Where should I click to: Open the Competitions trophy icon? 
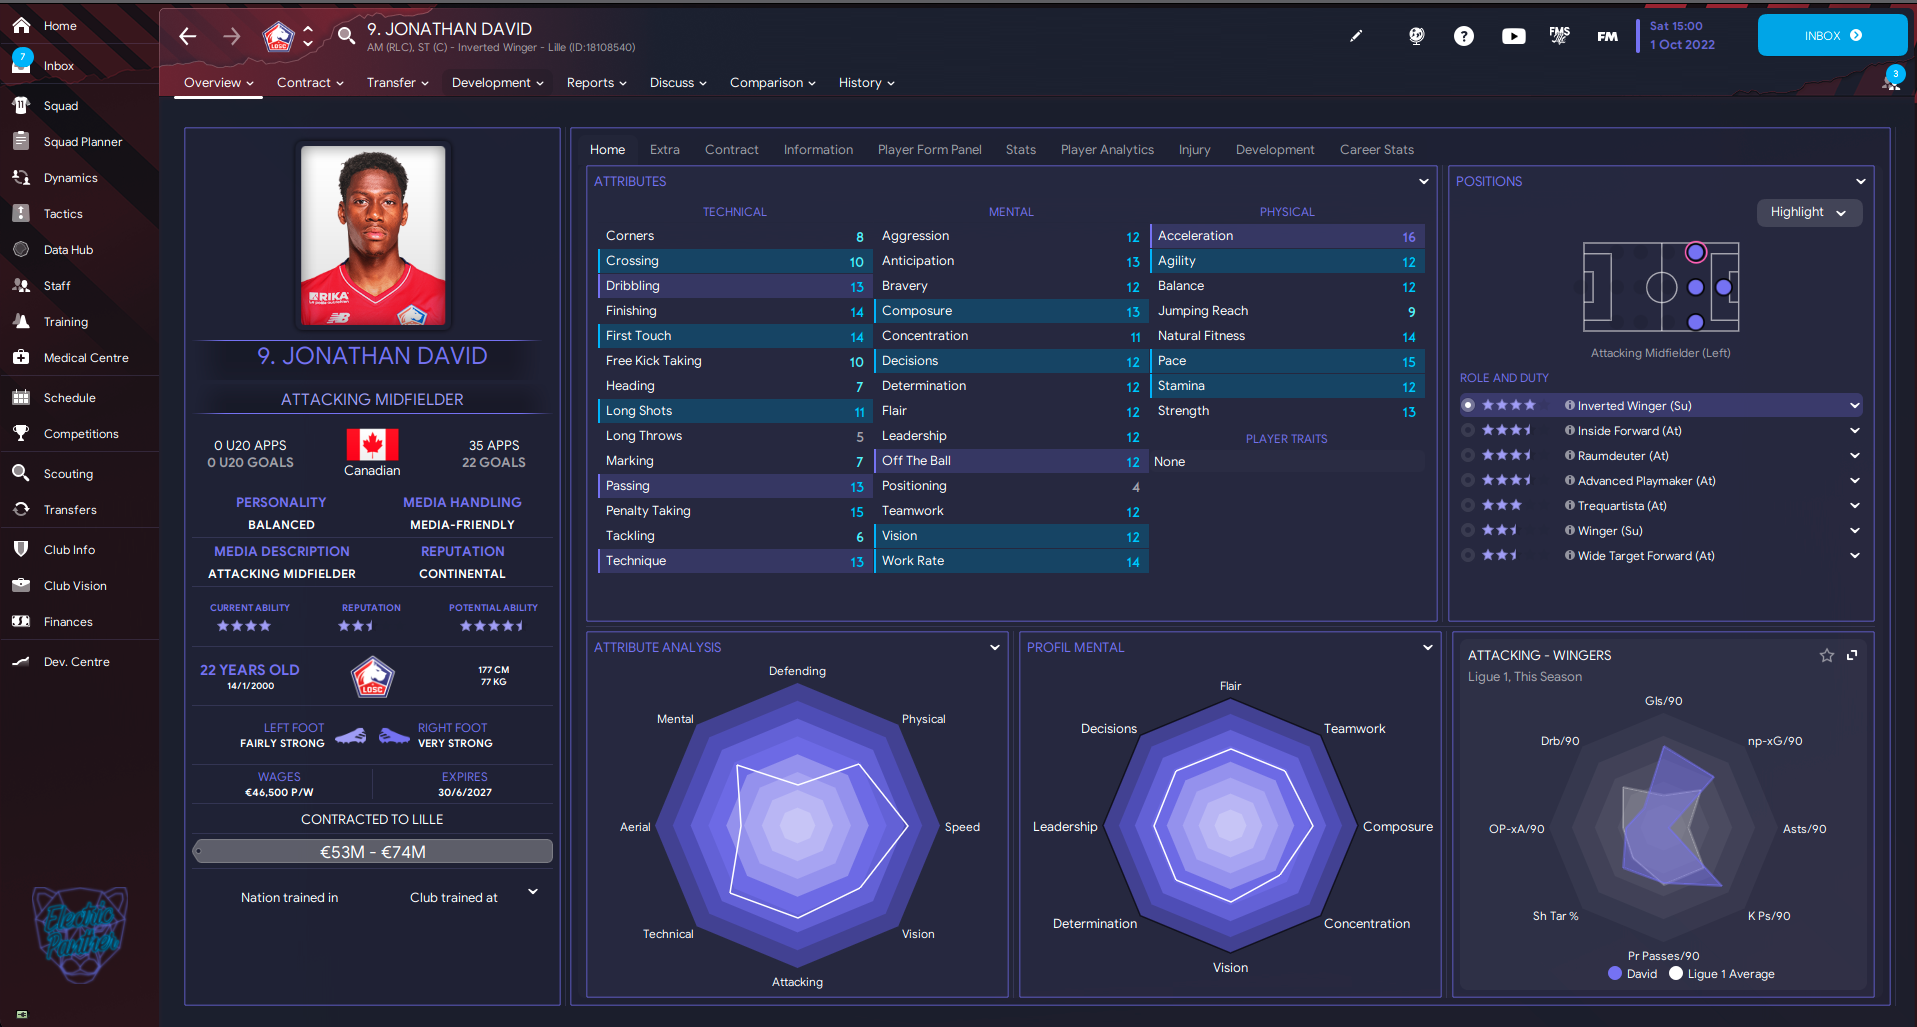(21, 433)
